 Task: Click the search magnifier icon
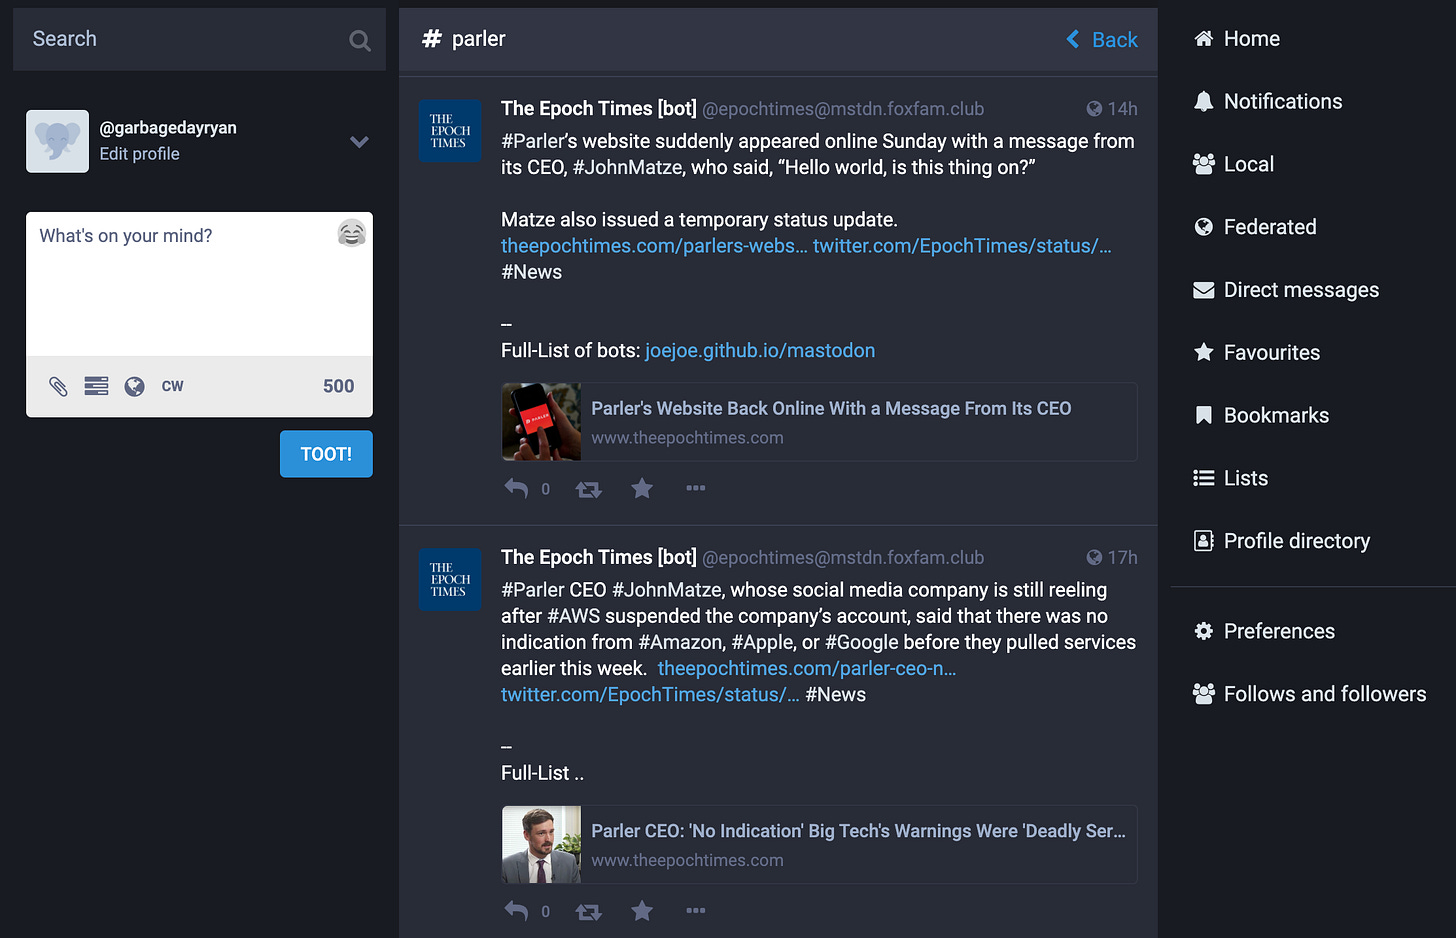coord(360,40)
